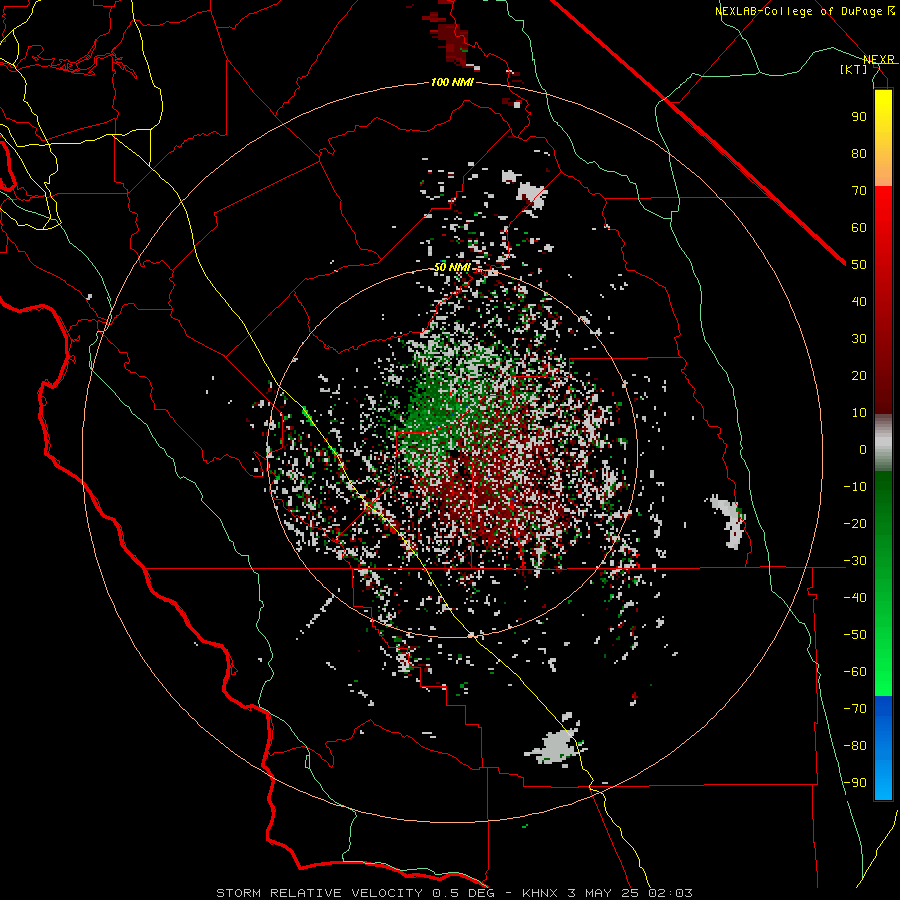Click the STORM RELATIVE VELOCITY caption text
Screen dimensions: 900x900
pyautogui.click(x=319, y=893)
